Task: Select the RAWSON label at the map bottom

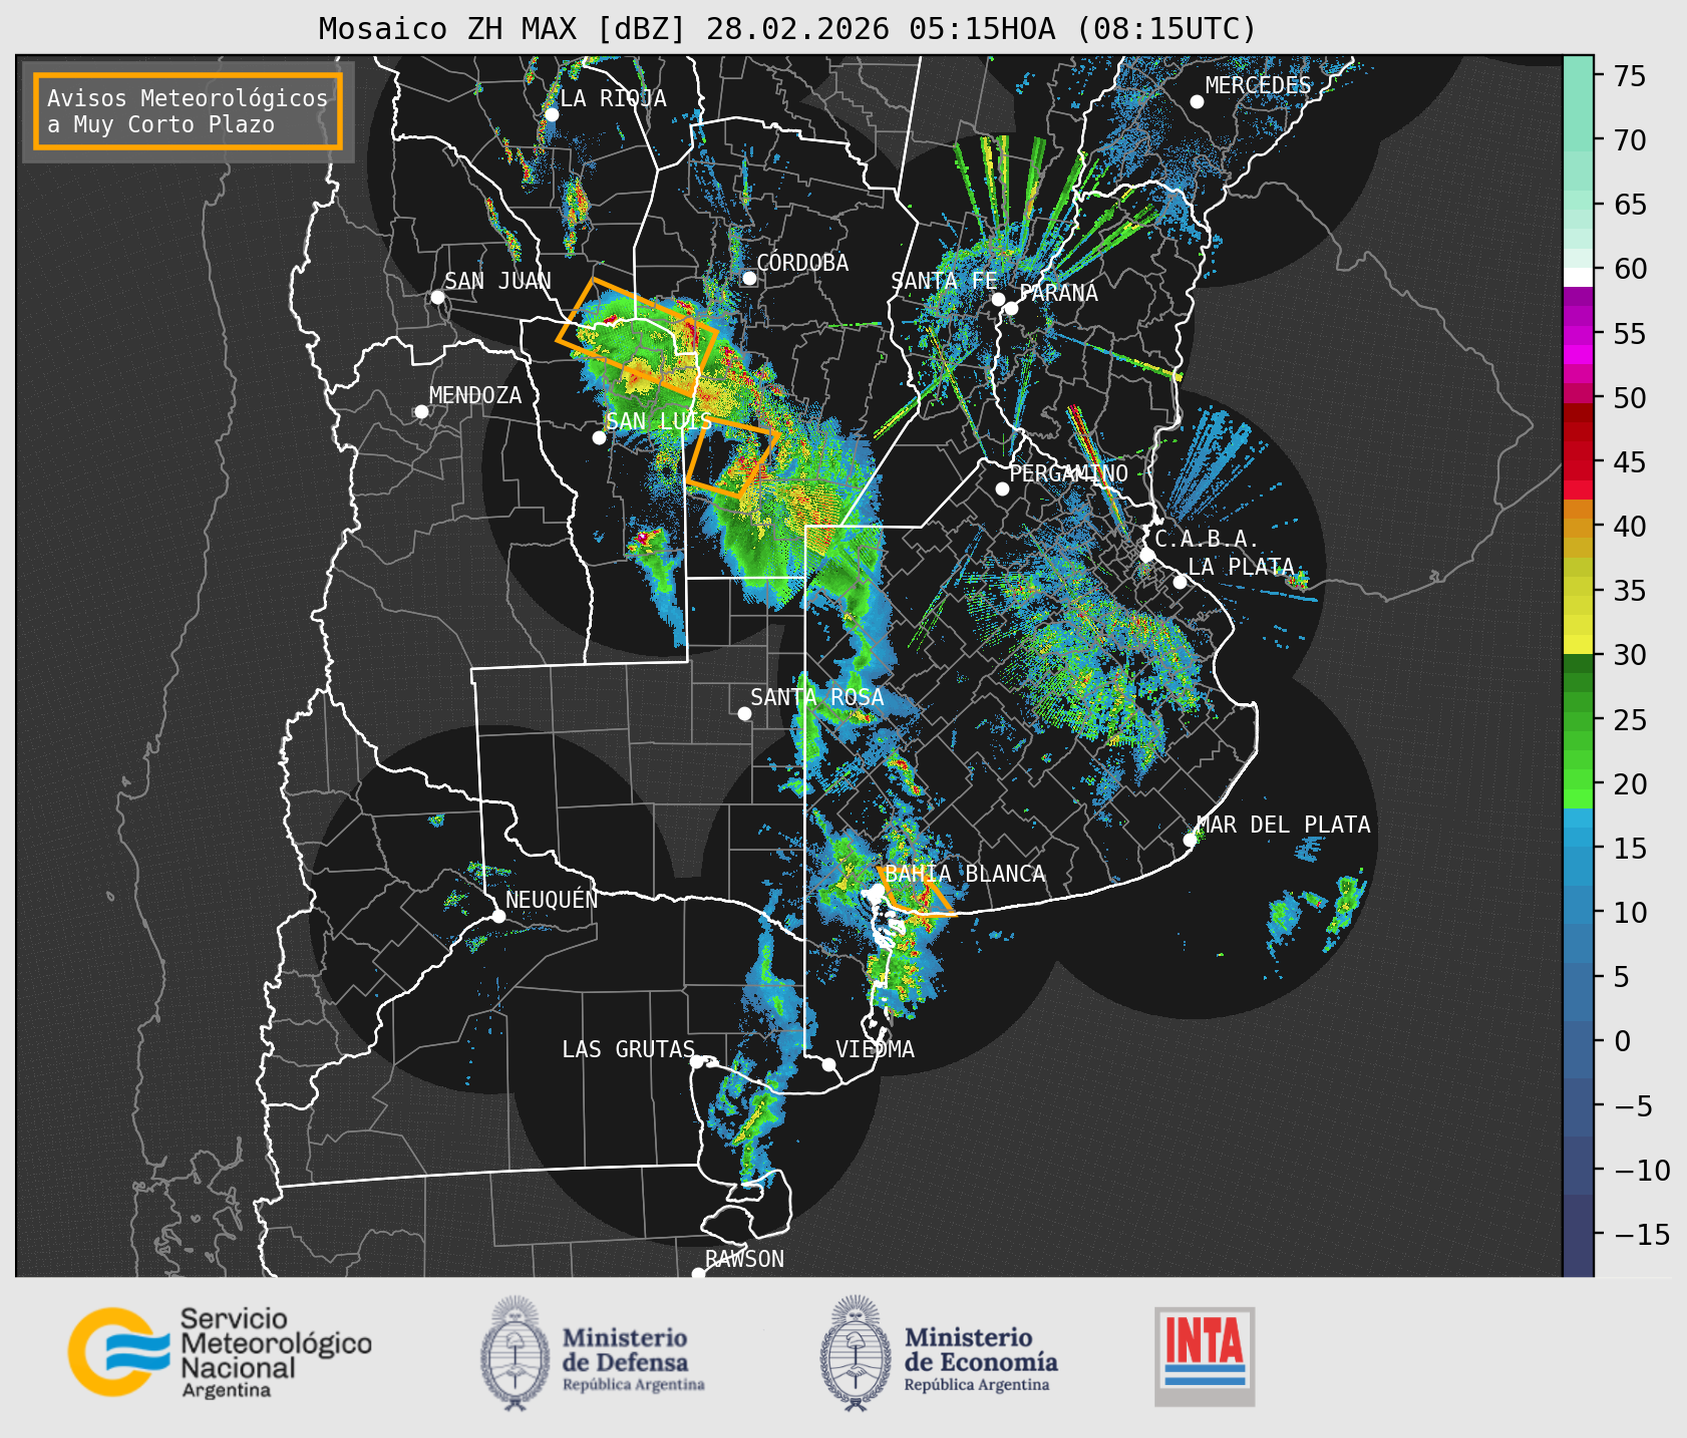Action: (x=744, y=1259)
